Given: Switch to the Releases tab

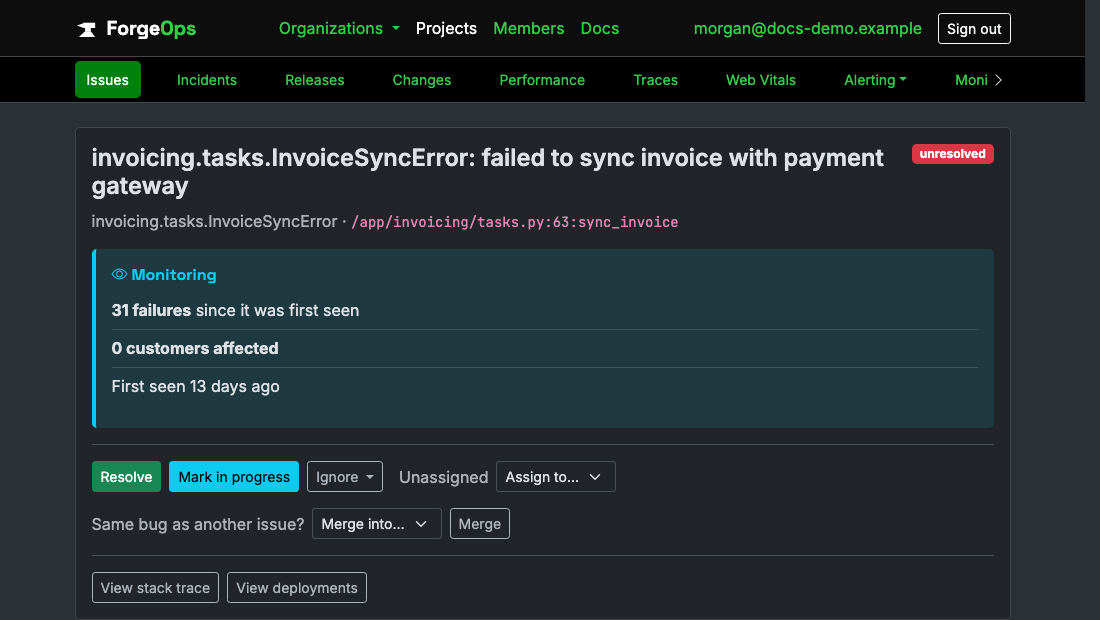Looking at the screenshot, I should (x=314, y=80).
